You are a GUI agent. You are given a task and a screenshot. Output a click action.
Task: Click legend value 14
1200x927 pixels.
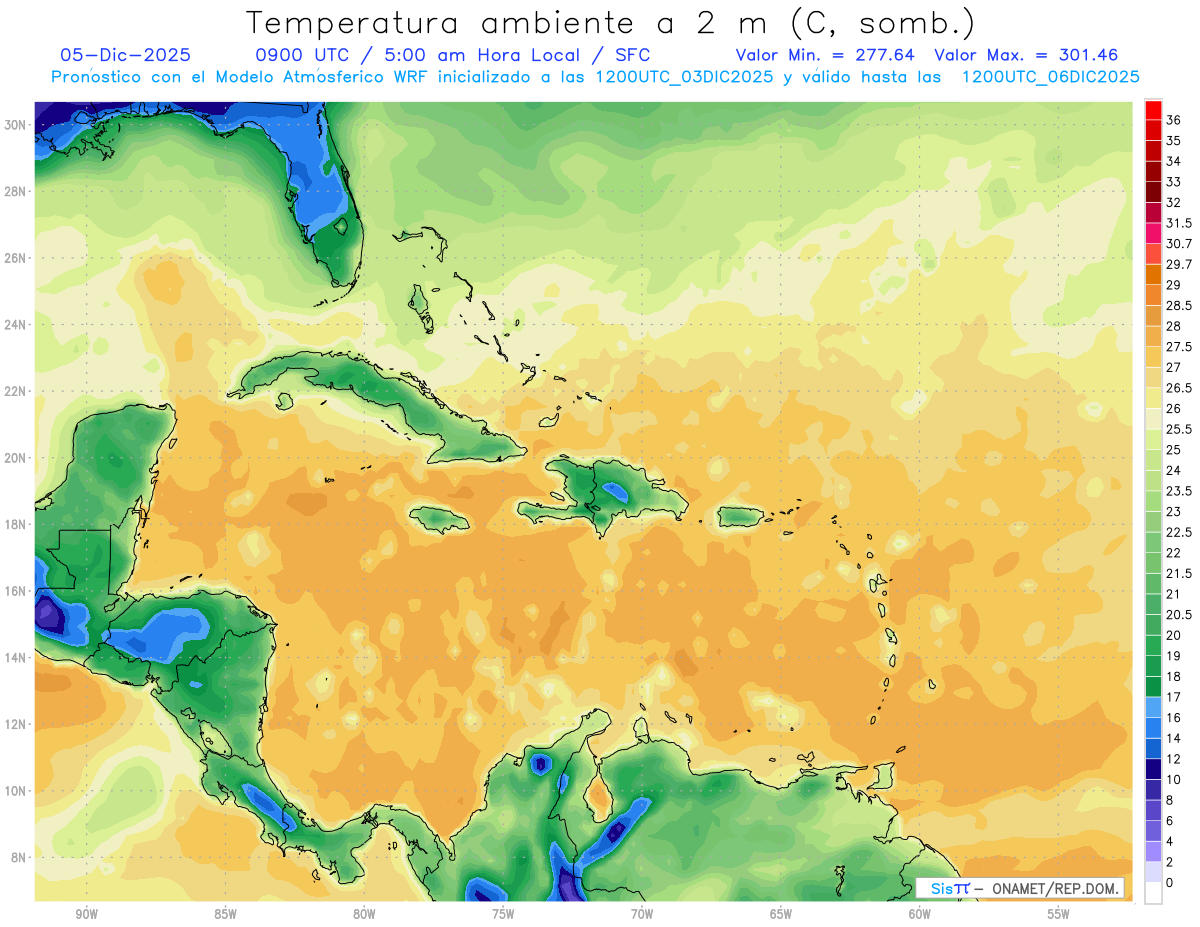pyautogui.click(x=1174, y=738)
